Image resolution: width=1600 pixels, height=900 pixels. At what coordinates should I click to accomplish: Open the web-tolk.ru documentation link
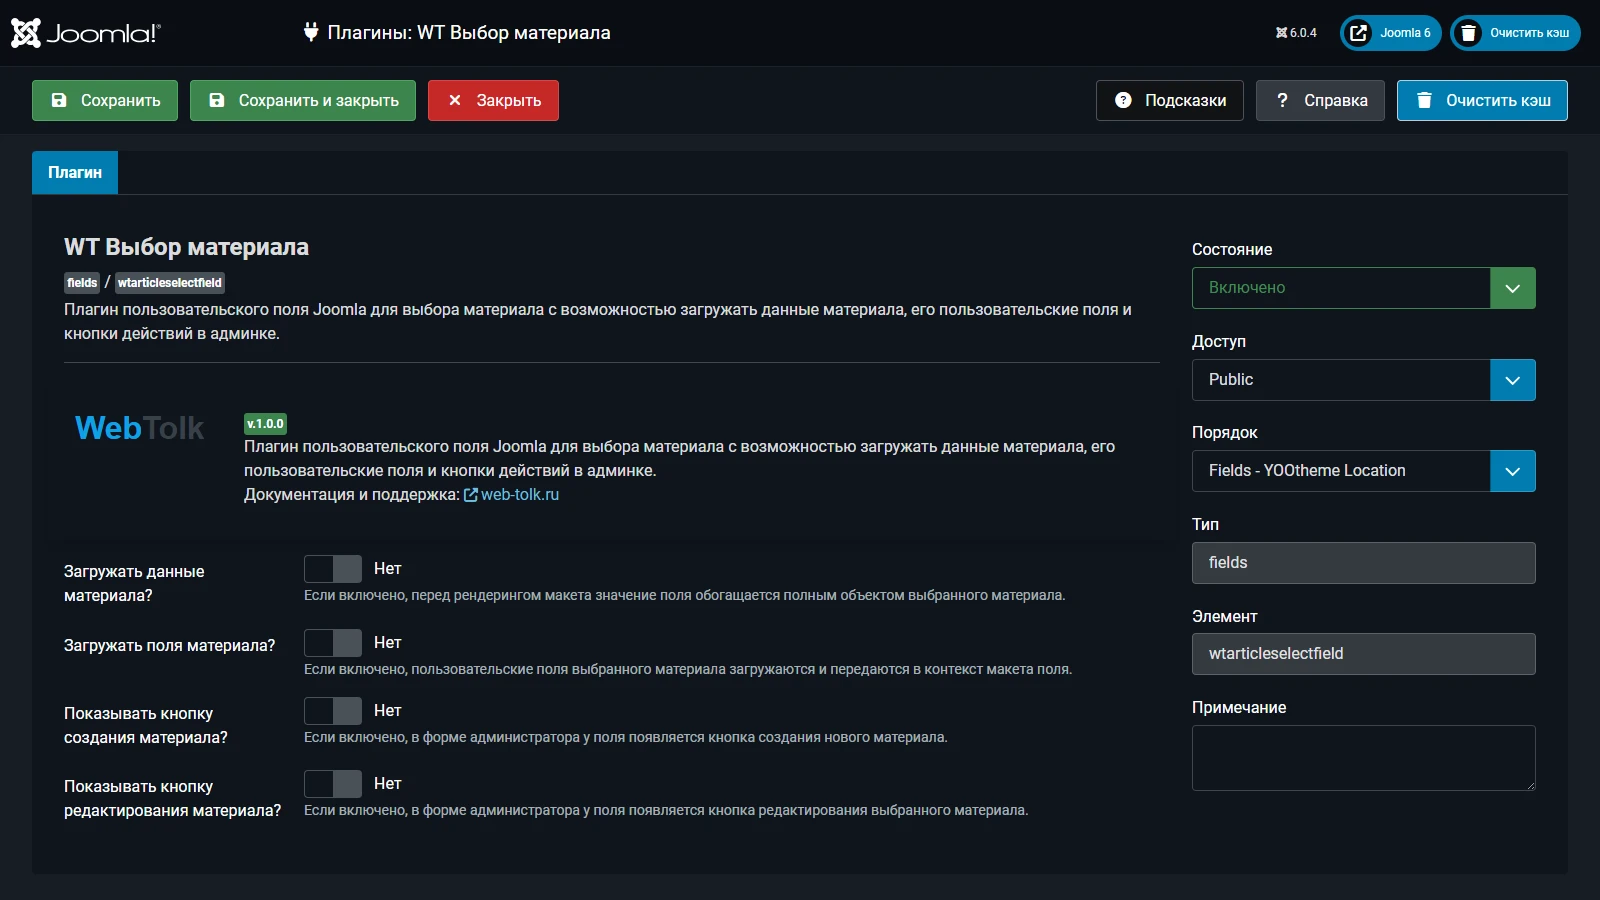pos(519,495)
